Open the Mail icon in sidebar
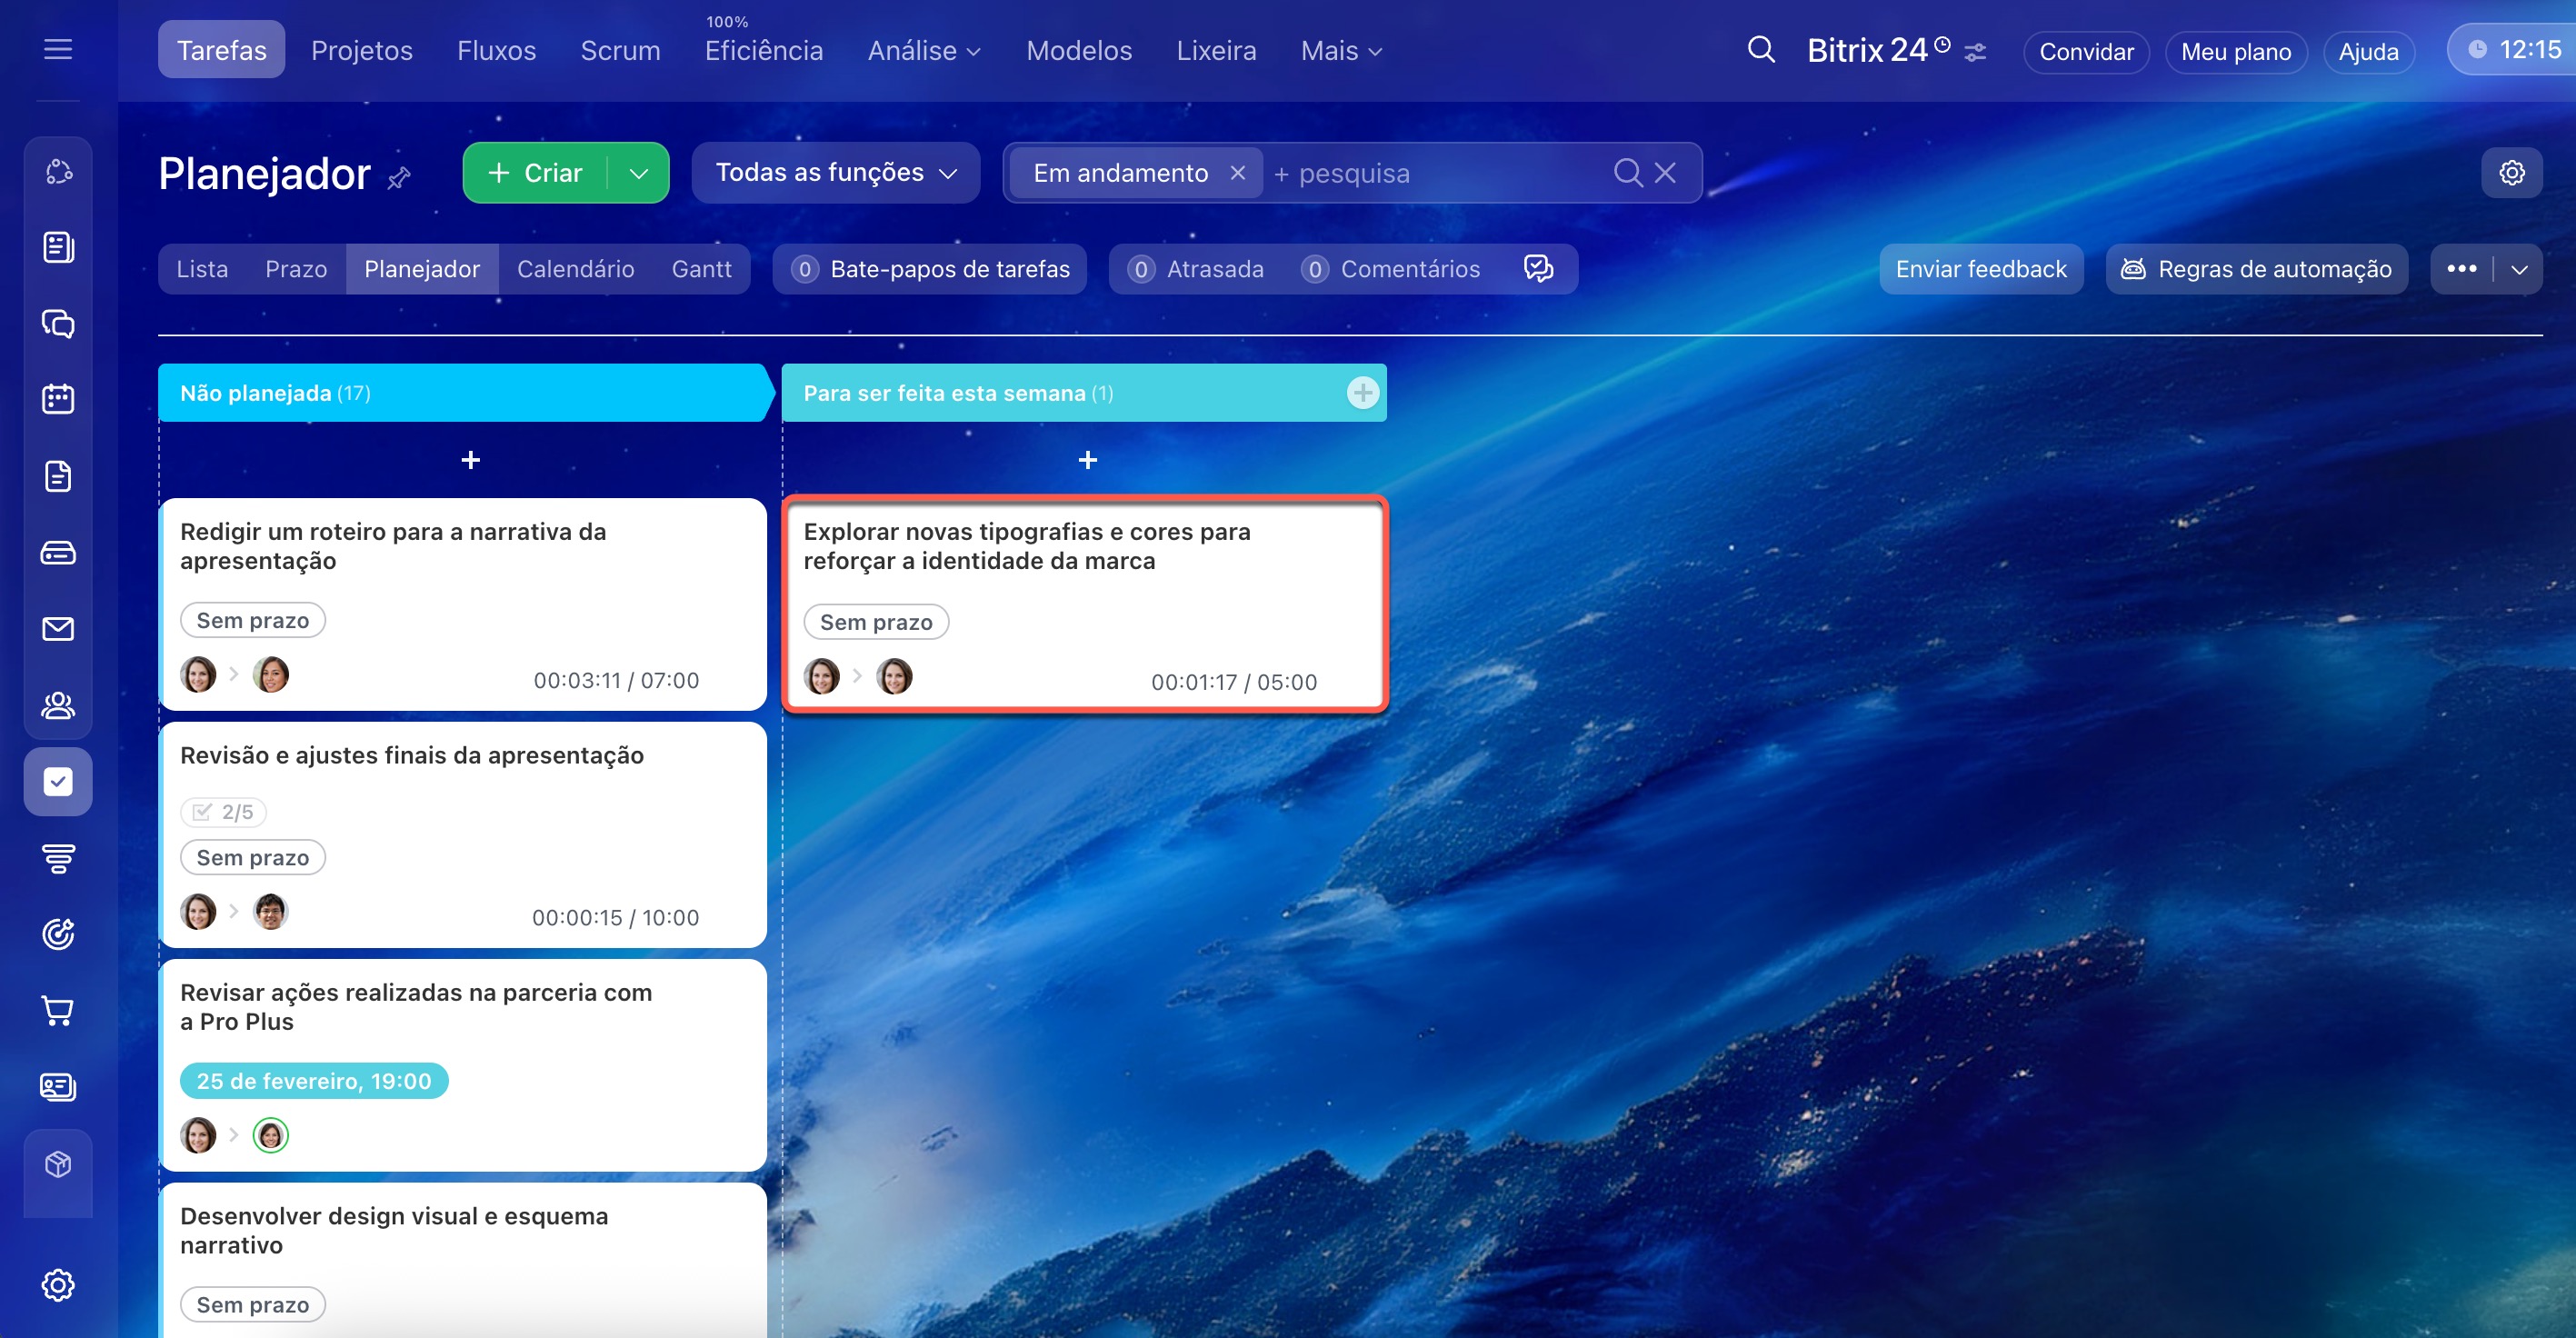Screen dimensions: 2576x1338 58,629
